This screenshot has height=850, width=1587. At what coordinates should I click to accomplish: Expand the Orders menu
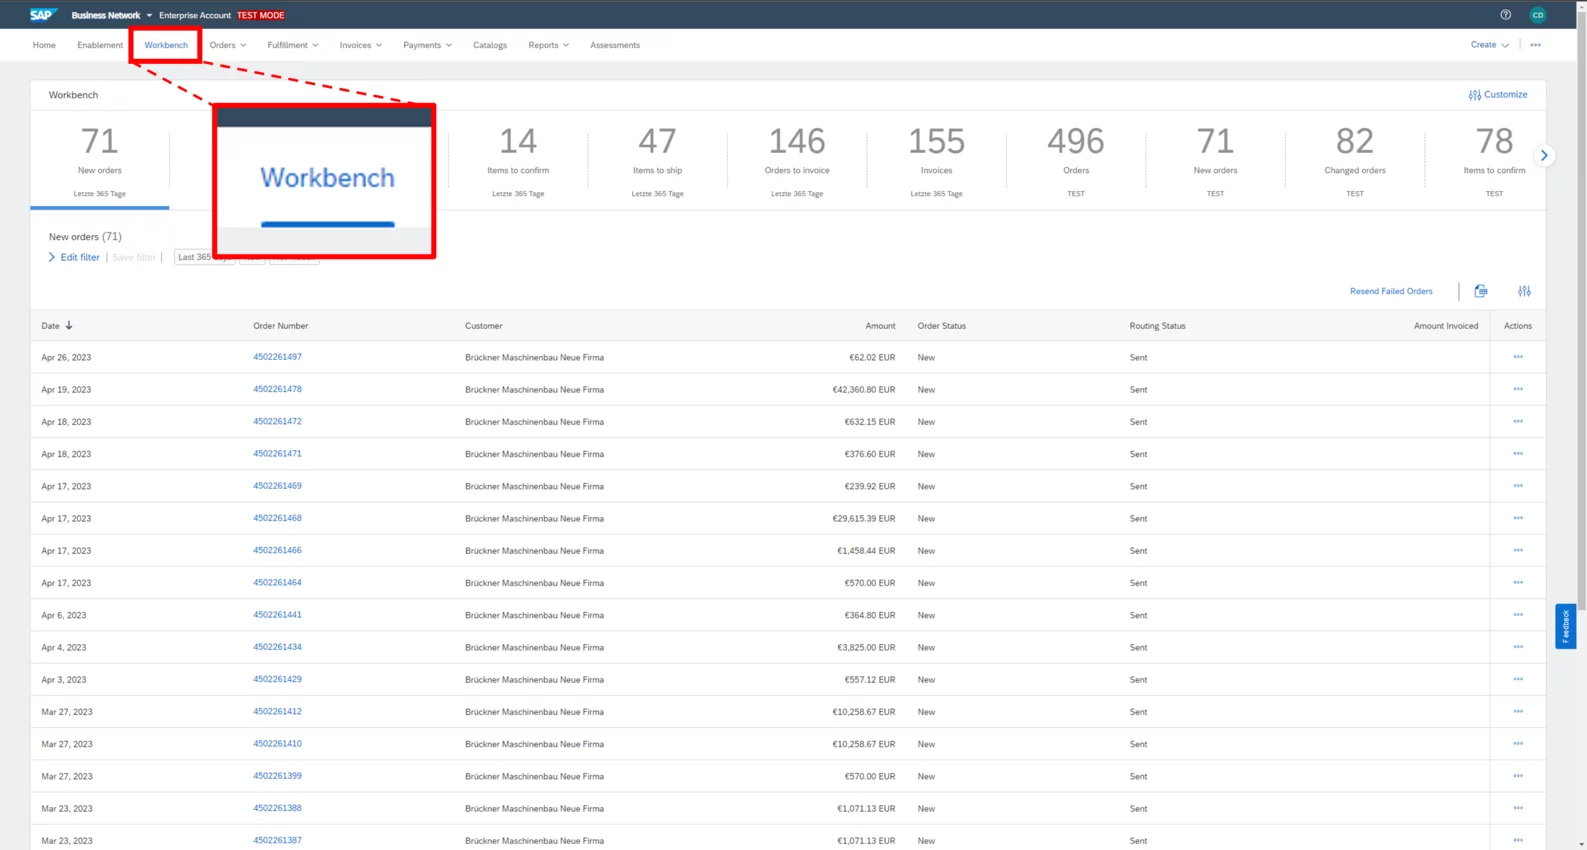[227, 45]
